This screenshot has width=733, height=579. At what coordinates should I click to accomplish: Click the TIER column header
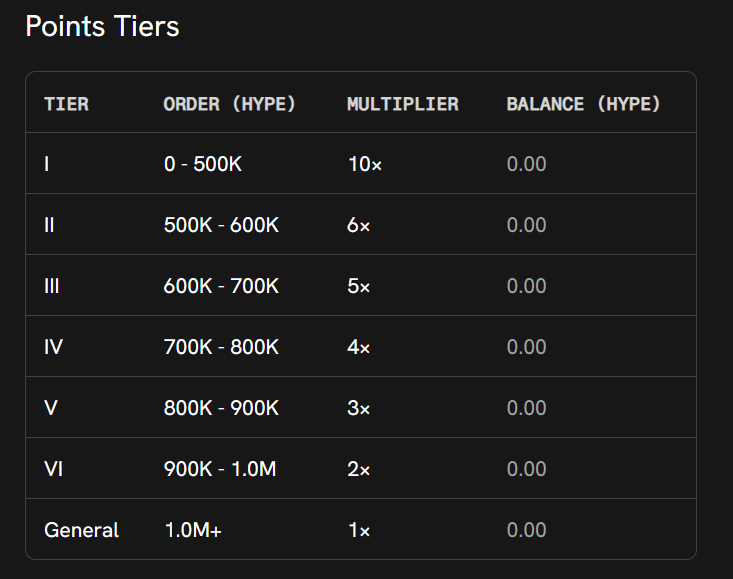[x=66, y=103]
